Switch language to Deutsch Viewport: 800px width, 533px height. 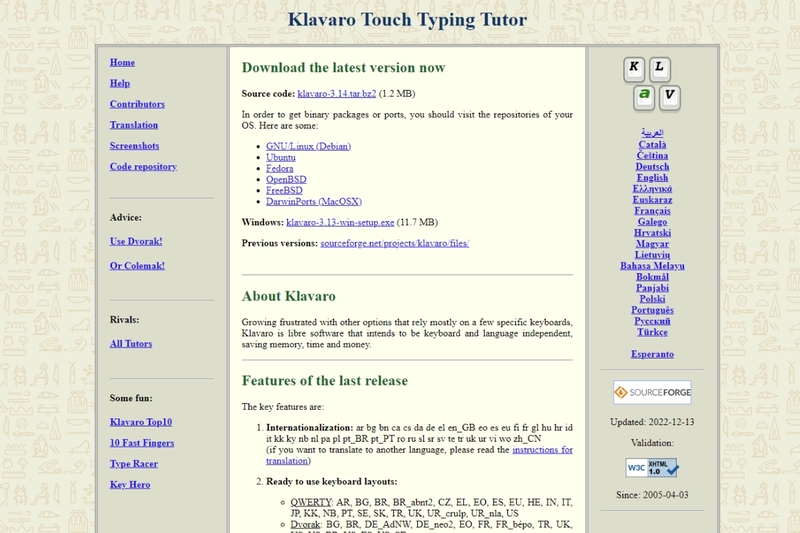click(652, 167)
